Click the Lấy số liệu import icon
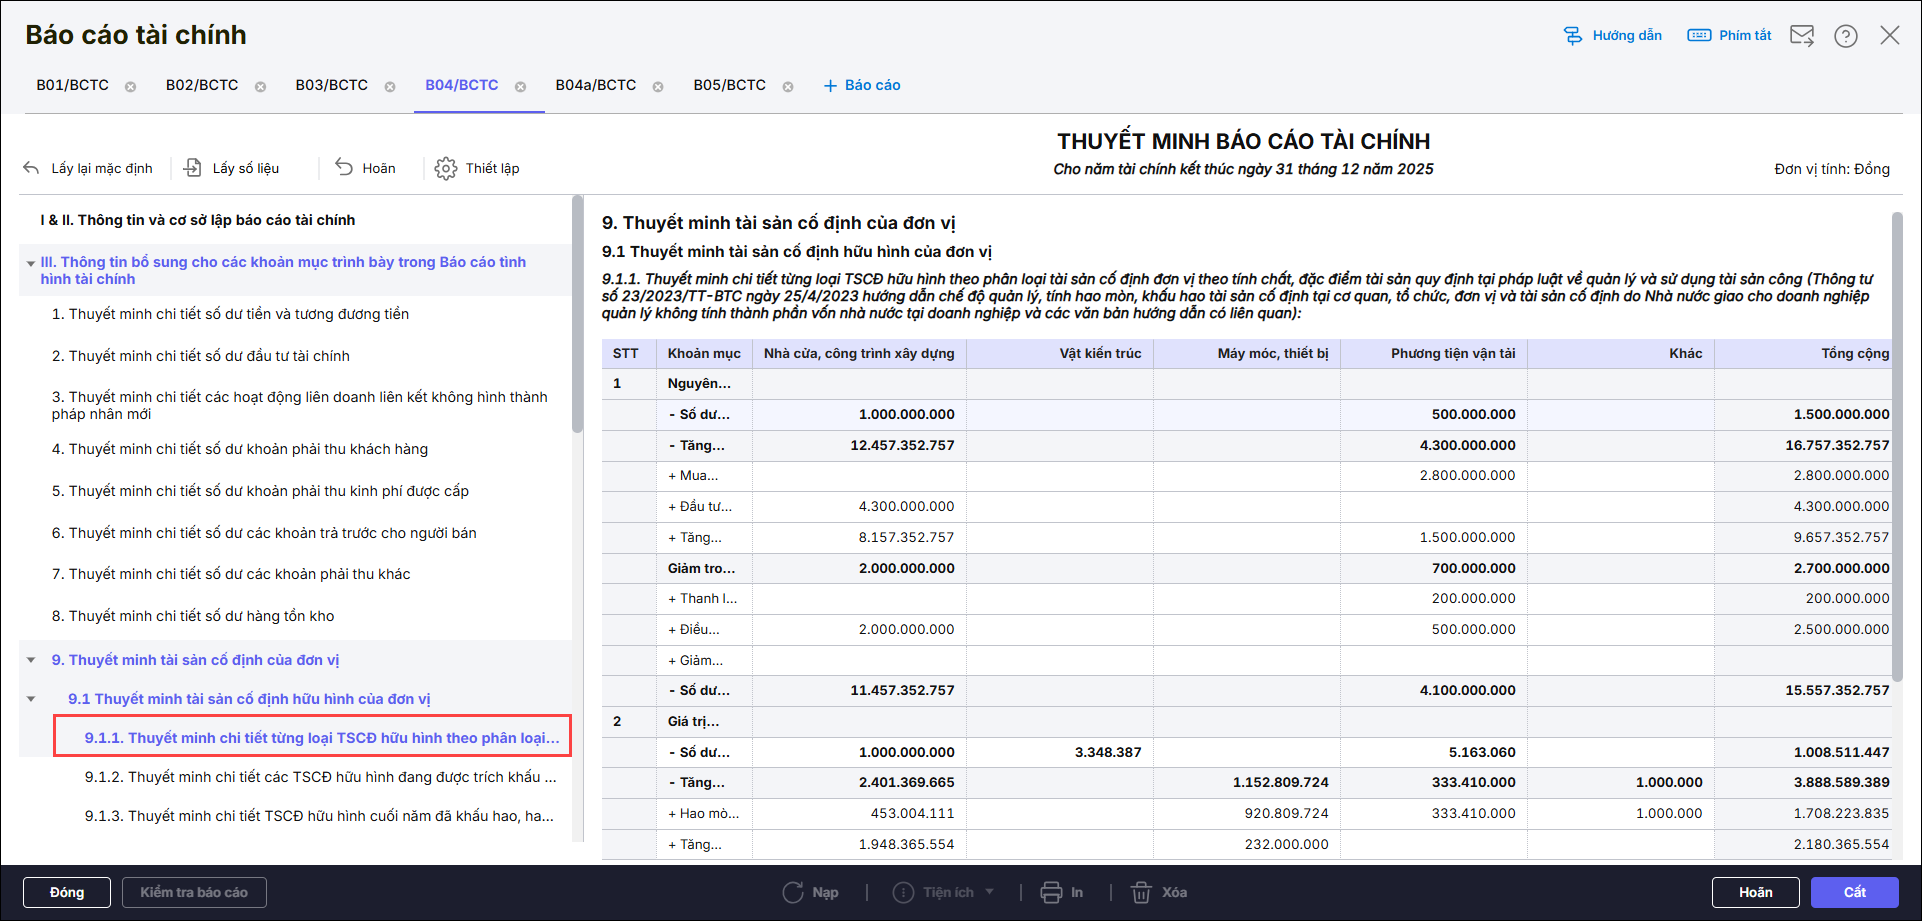The width and height of the screenshot is (1922, 921). coord(193,168)
